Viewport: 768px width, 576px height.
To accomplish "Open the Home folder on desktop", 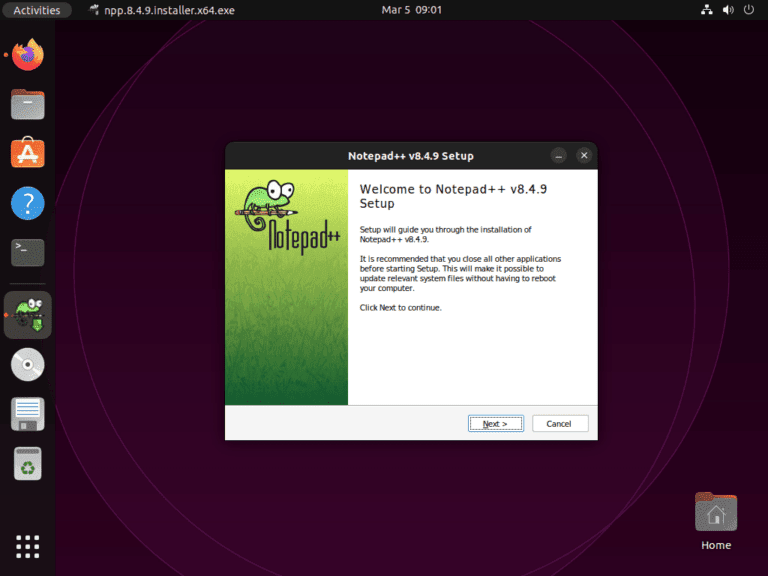I will pos(716,522).
